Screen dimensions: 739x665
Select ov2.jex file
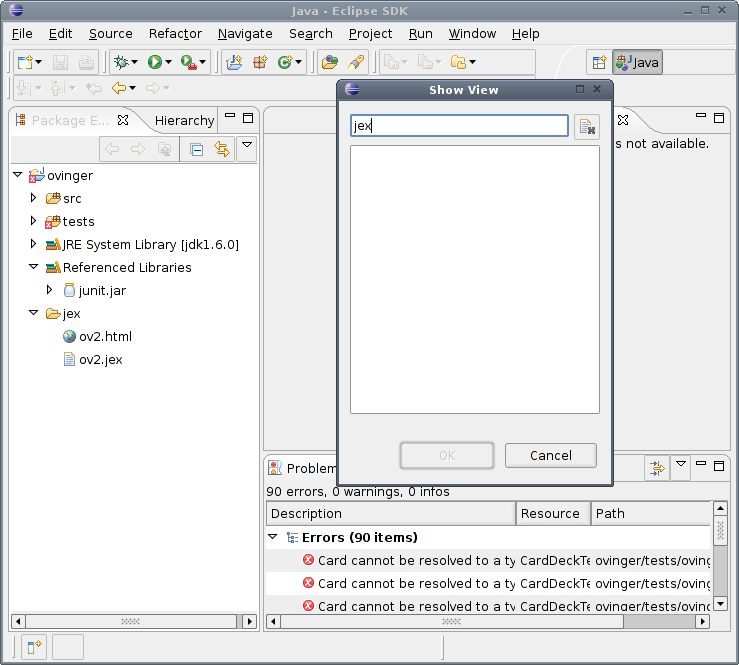tap(93, 360)
